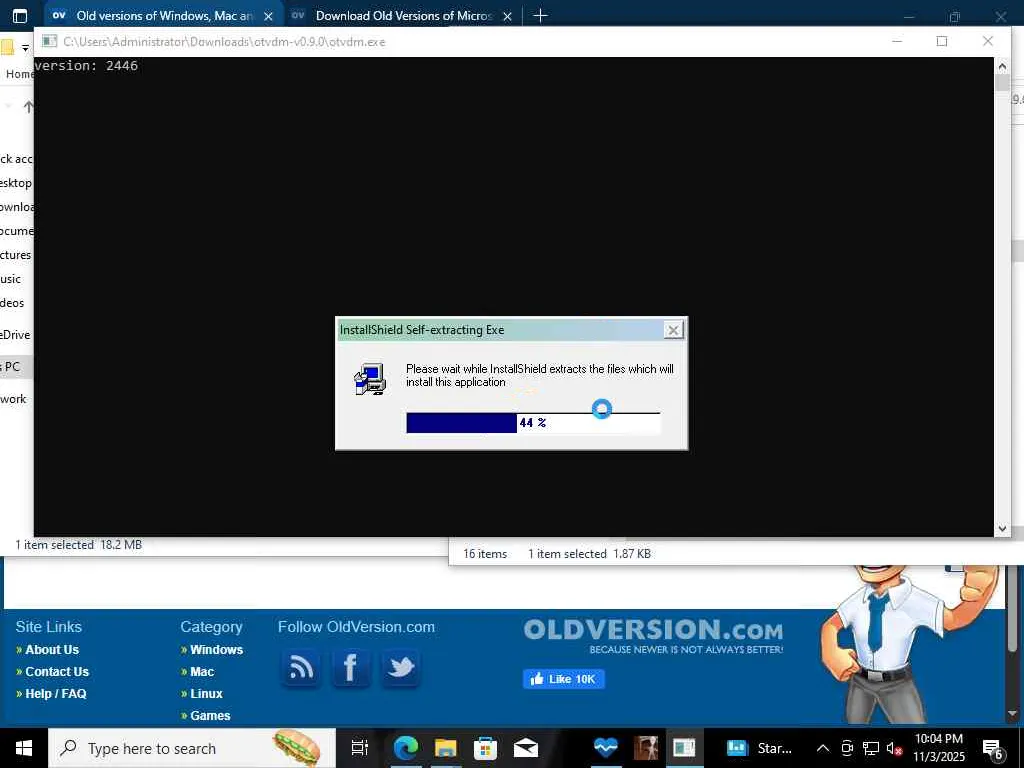Open the Windows Start menu
The height and width of the screenshot is (768, 1024).
(24, 748)
